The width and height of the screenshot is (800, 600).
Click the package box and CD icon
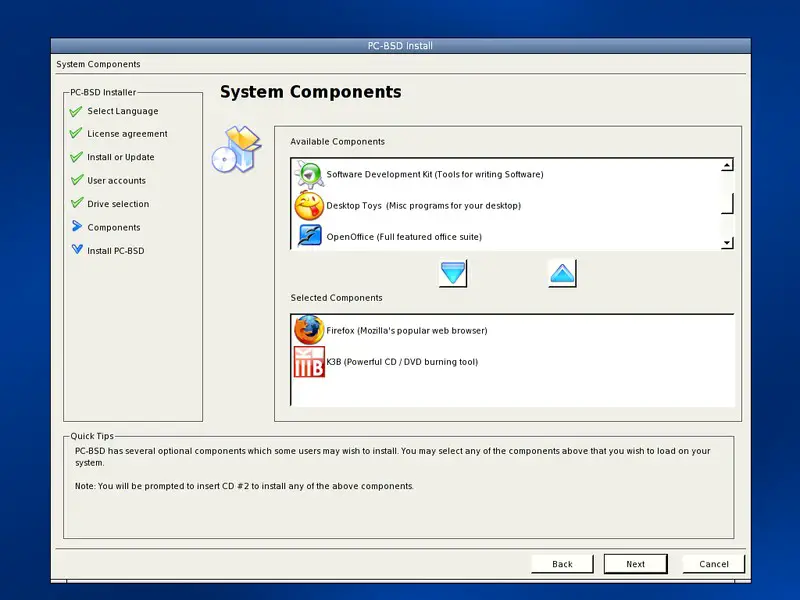click(x=237, y=148)
